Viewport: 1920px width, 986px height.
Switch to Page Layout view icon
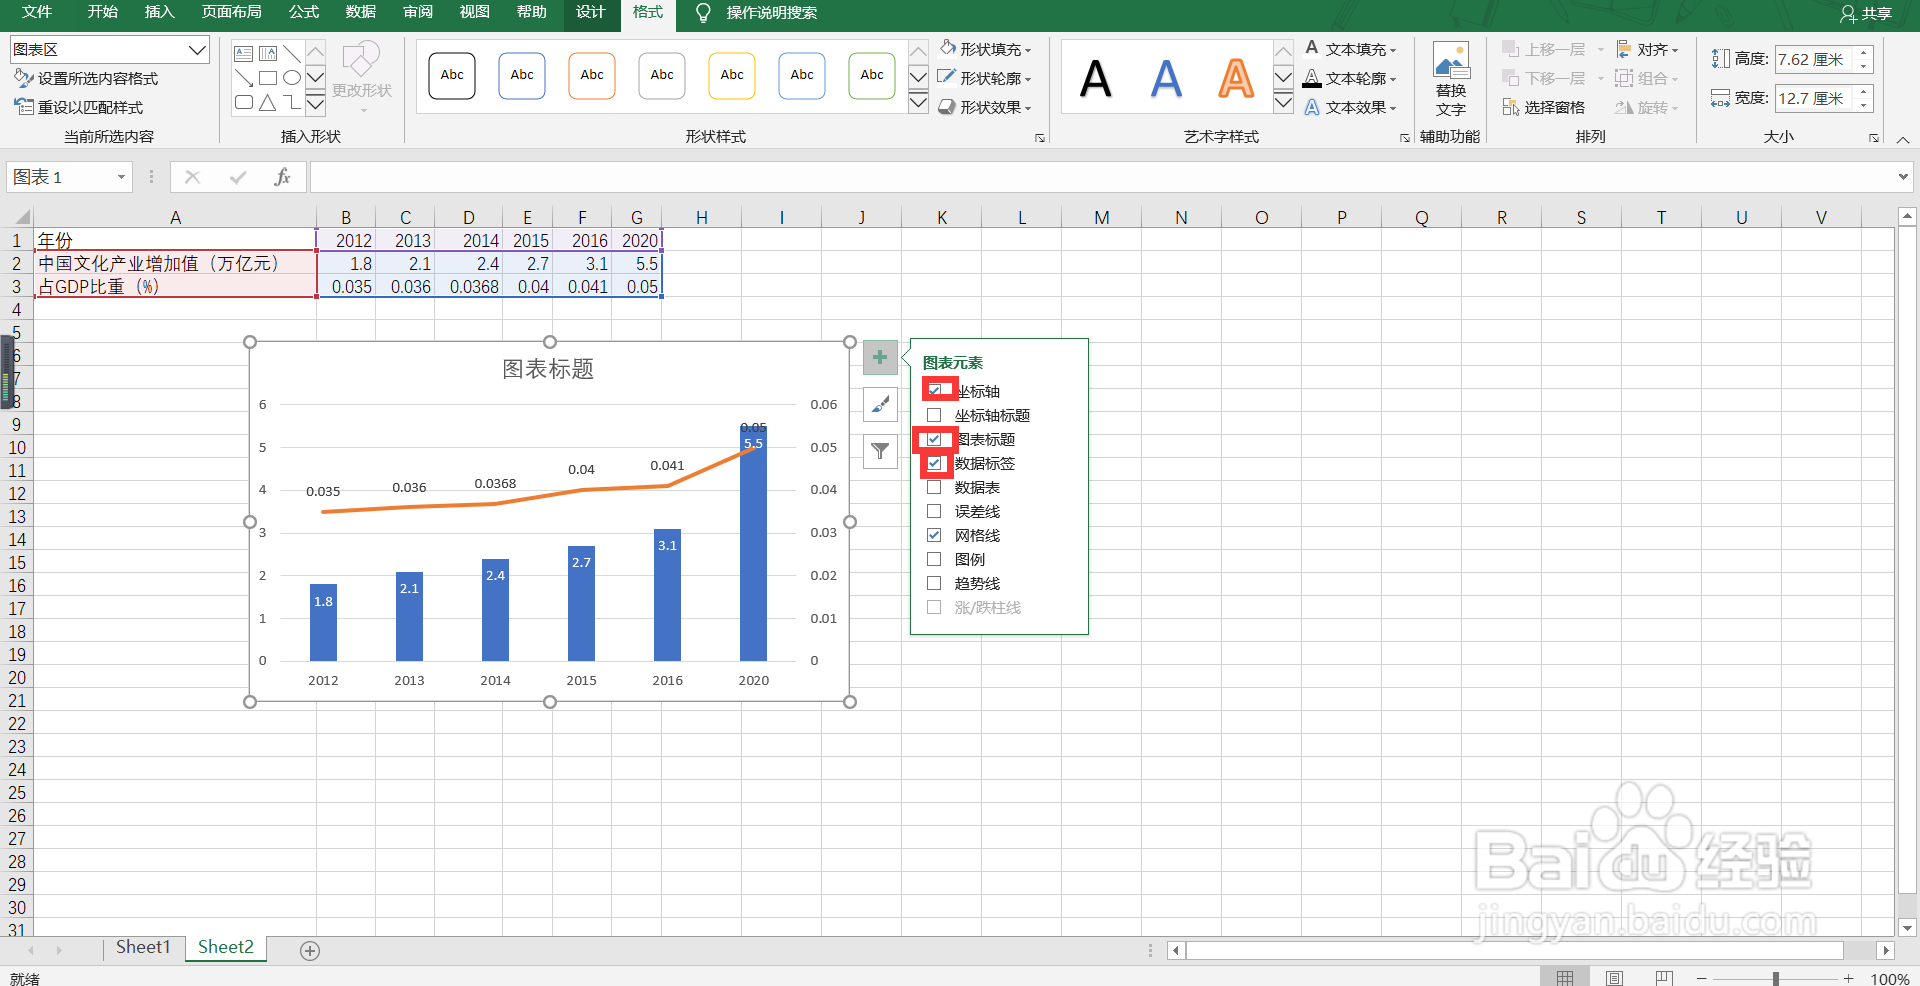tap(1614, 978)
